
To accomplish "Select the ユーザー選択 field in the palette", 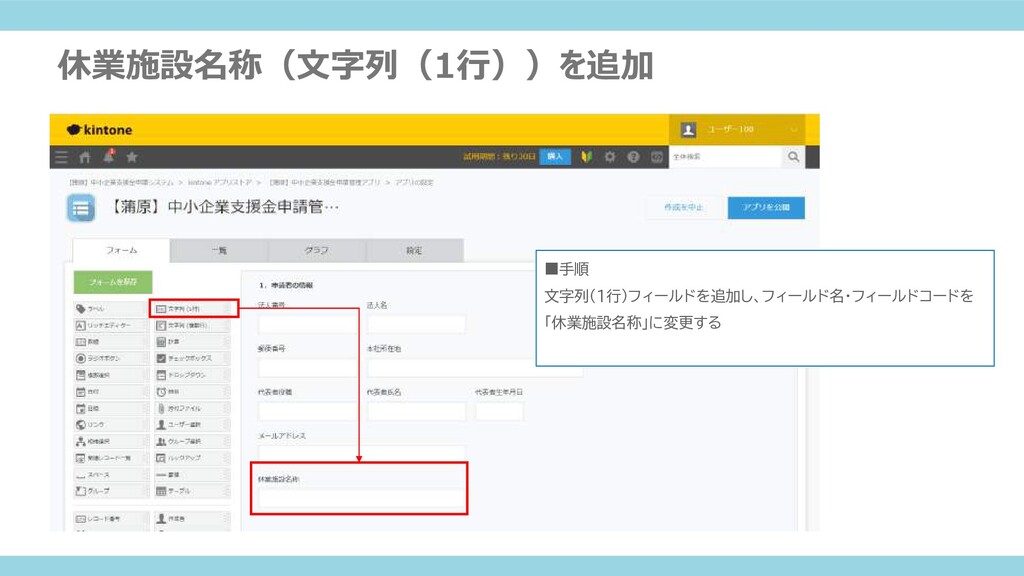I will [x=193, y=424].
